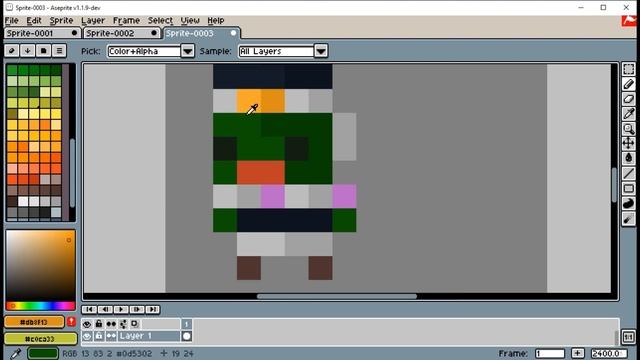Expand the Pick dropdown arrow

coord(188,51)
